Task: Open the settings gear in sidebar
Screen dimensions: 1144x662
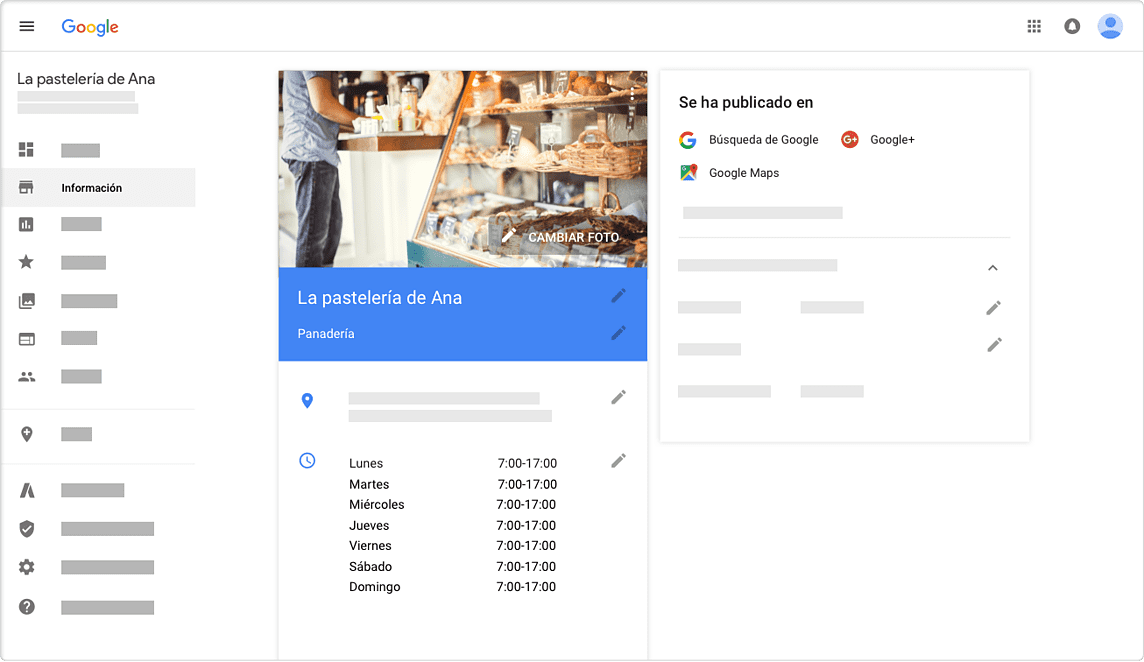Action: tap(27, 567)
